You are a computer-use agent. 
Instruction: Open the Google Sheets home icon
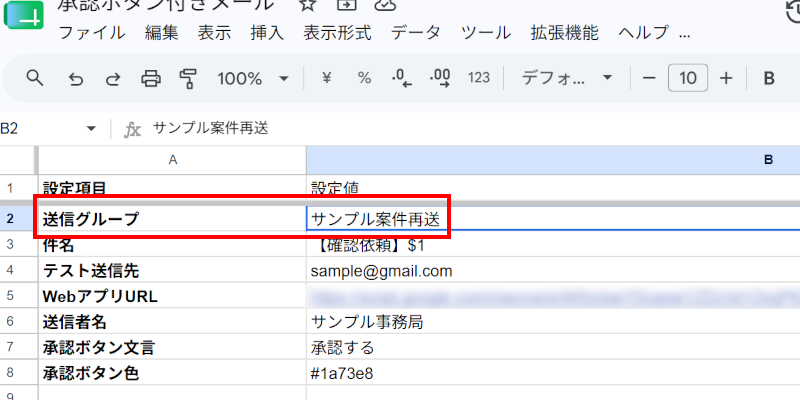[x=23, y=15]
